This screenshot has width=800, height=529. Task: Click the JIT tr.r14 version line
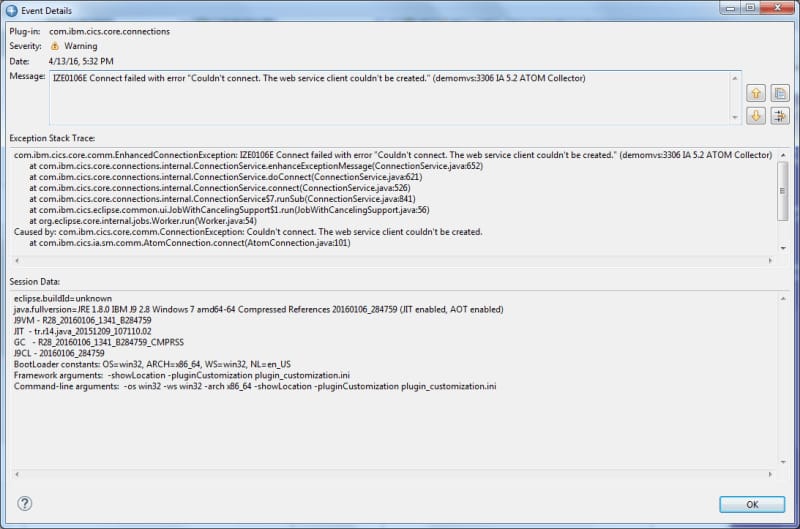click(83, 331)
